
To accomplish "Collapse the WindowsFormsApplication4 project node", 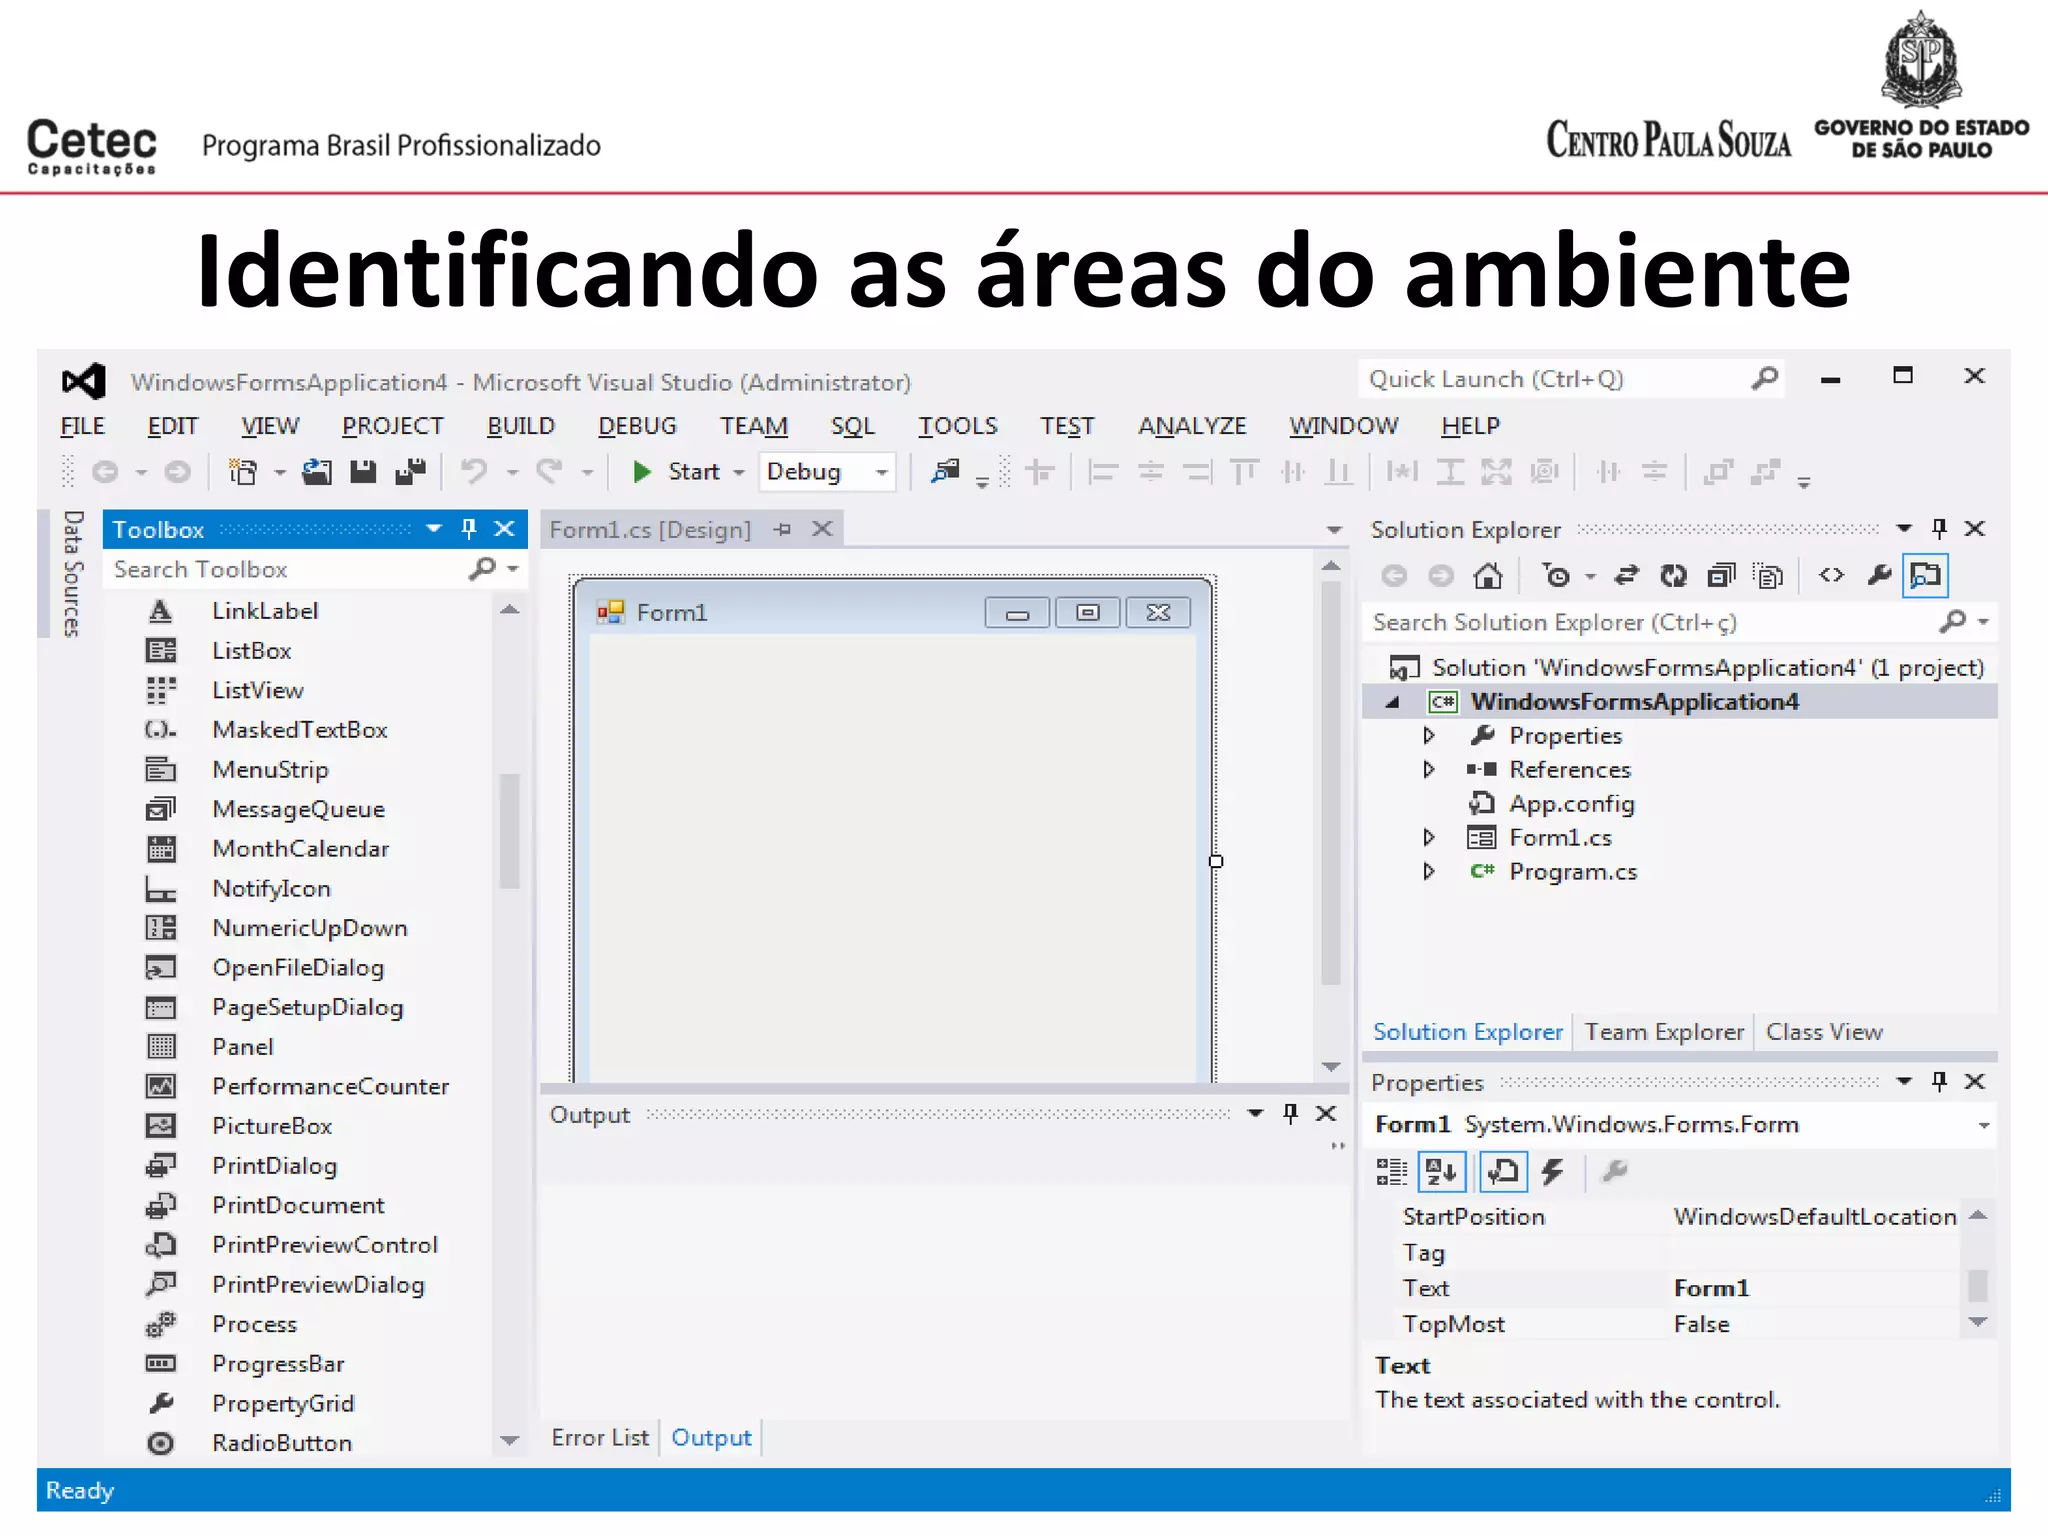I will 1392,702.
